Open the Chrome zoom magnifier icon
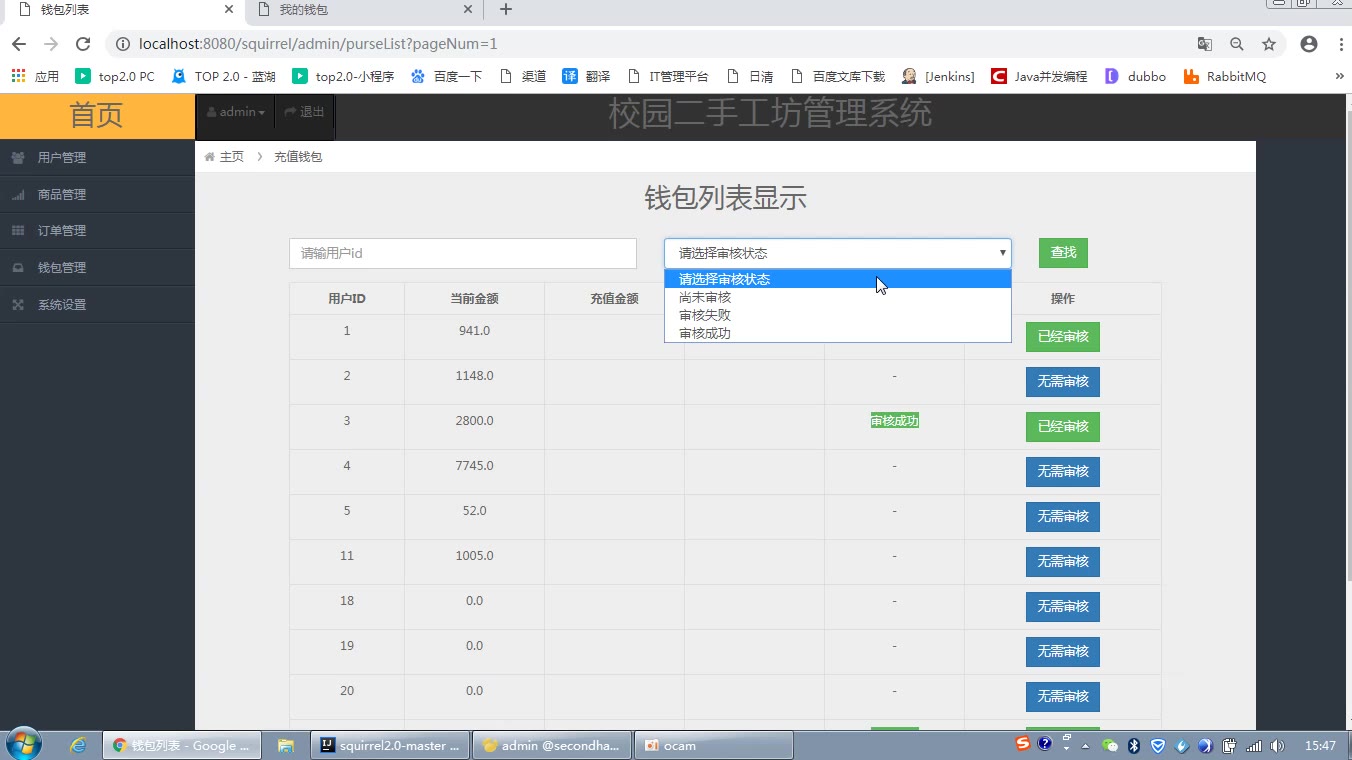 [x=1237, y=44]
